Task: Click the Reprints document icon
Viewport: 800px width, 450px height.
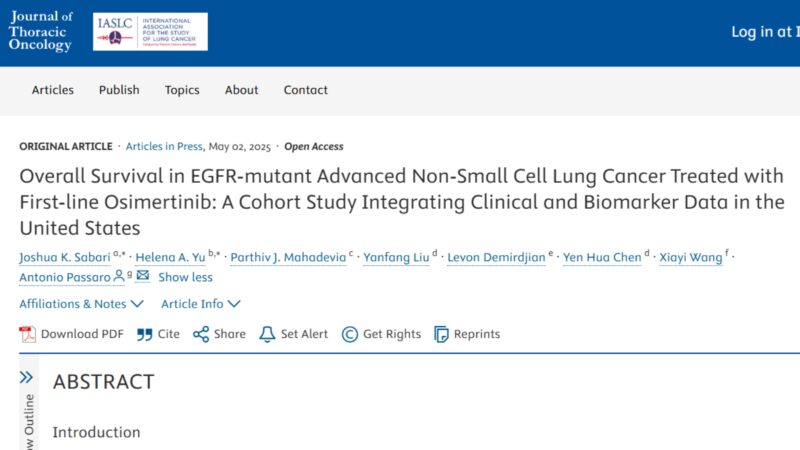Action: (x=441, y=334)
